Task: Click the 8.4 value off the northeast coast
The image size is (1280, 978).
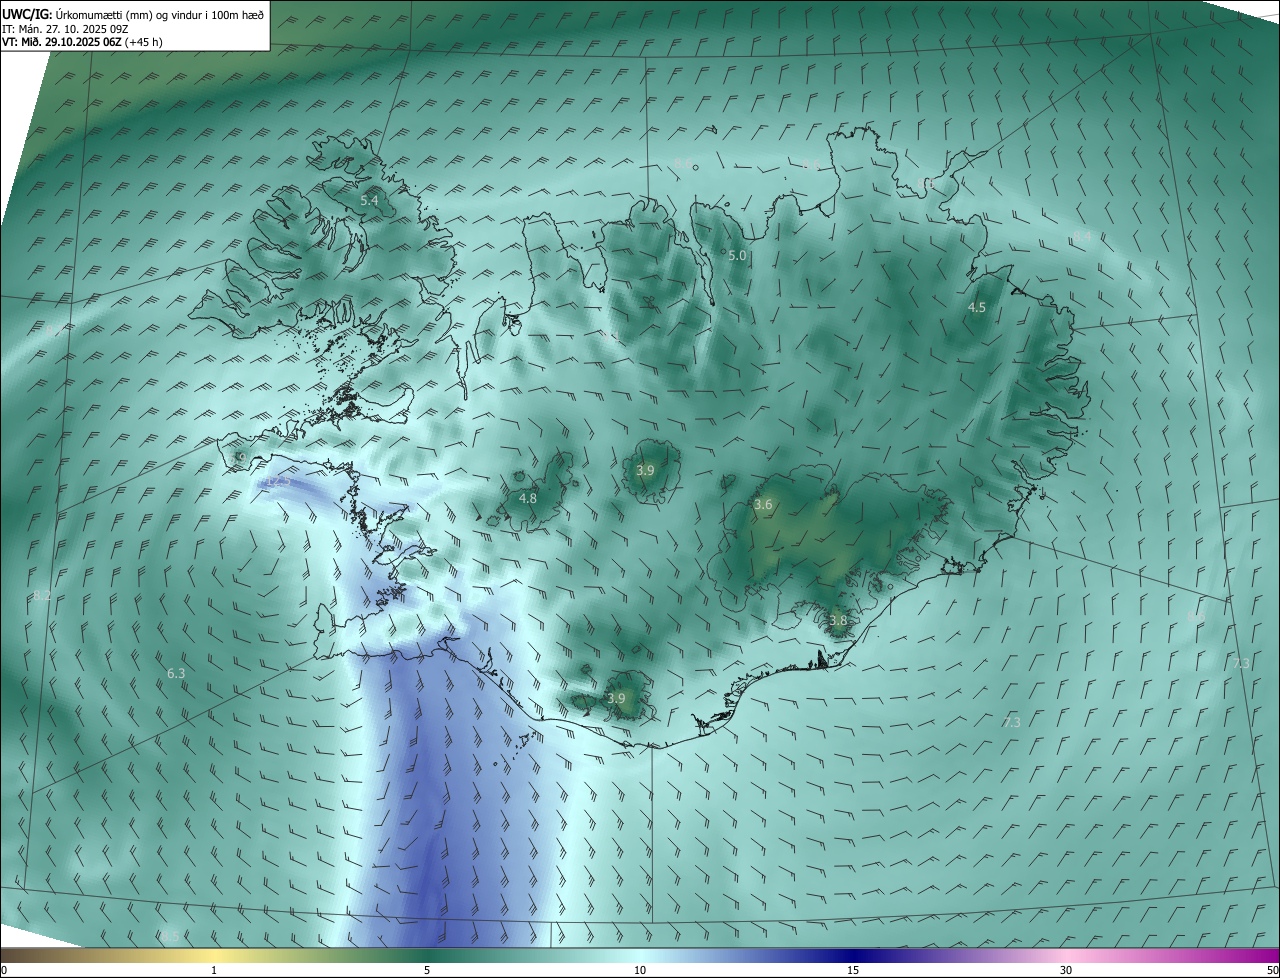Action: coord(1082,236)
